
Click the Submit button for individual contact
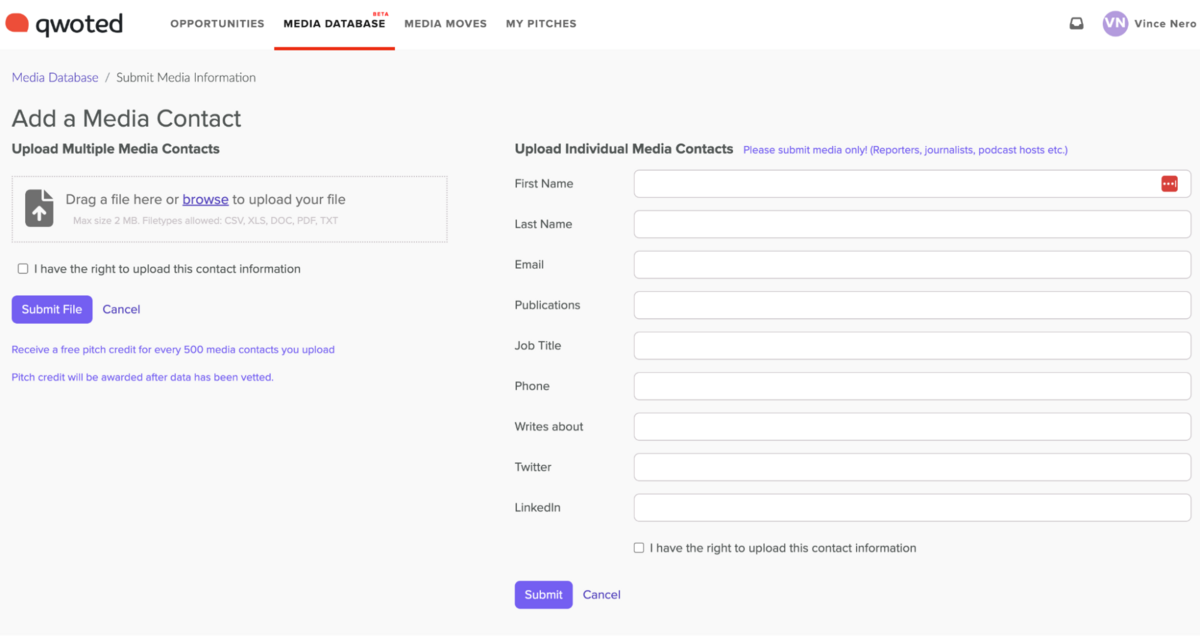(543, 595)
